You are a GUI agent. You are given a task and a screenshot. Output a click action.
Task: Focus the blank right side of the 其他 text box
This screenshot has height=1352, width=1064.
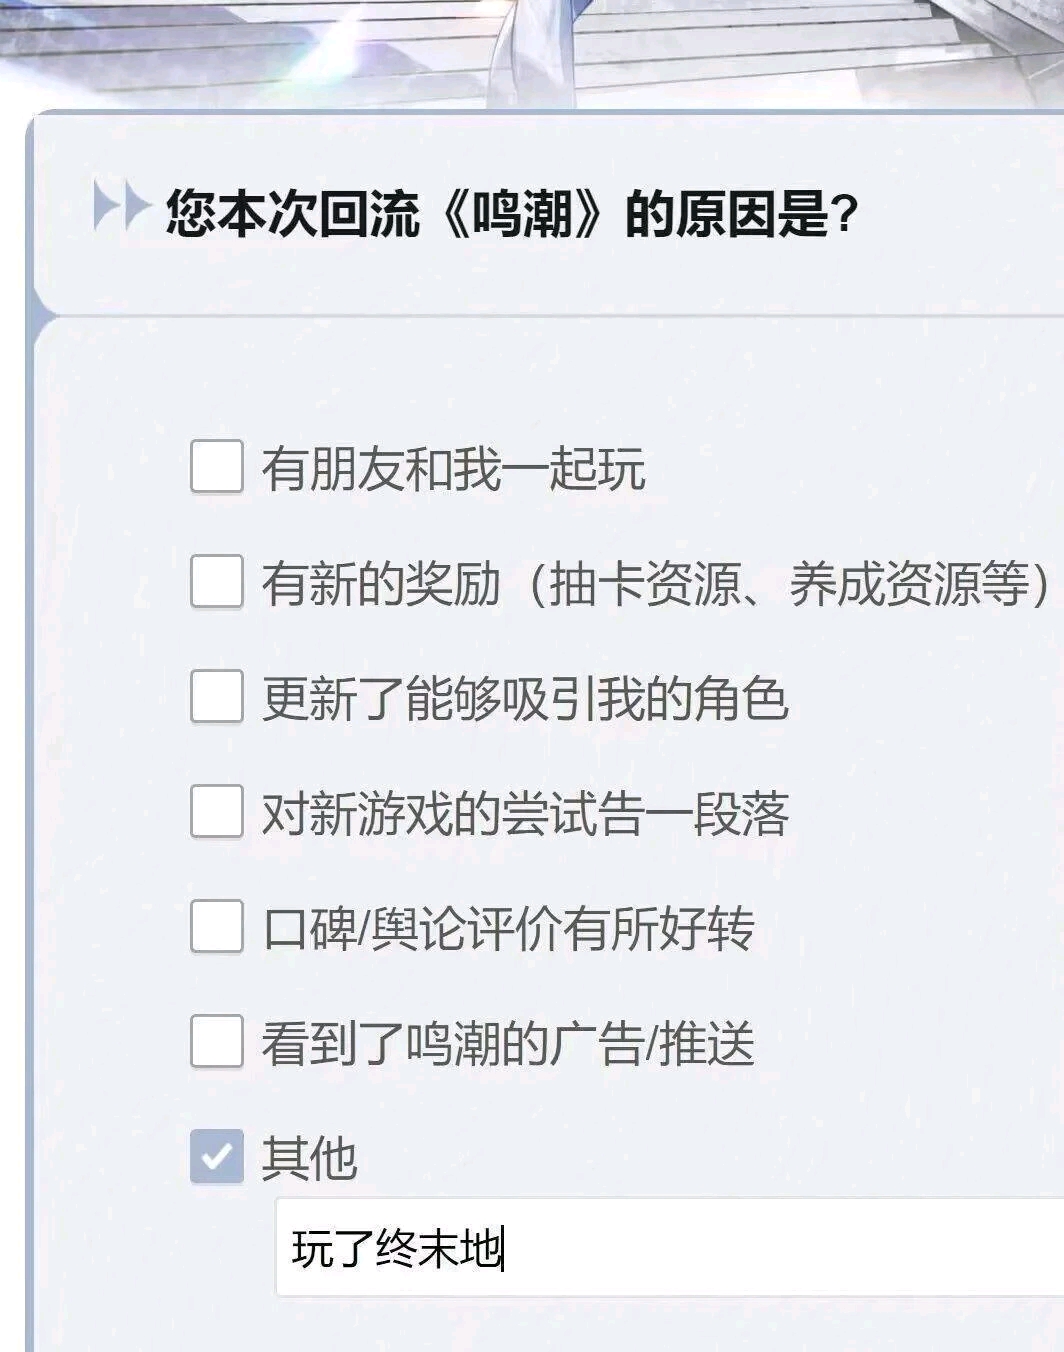800,1249
